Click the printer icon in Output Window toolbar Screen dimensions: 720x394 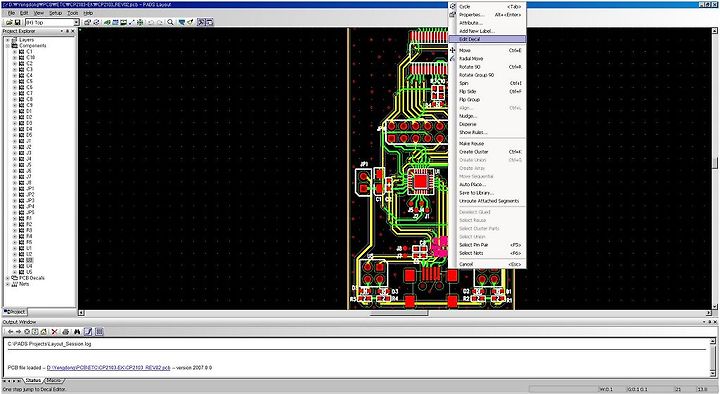[66, 332]
